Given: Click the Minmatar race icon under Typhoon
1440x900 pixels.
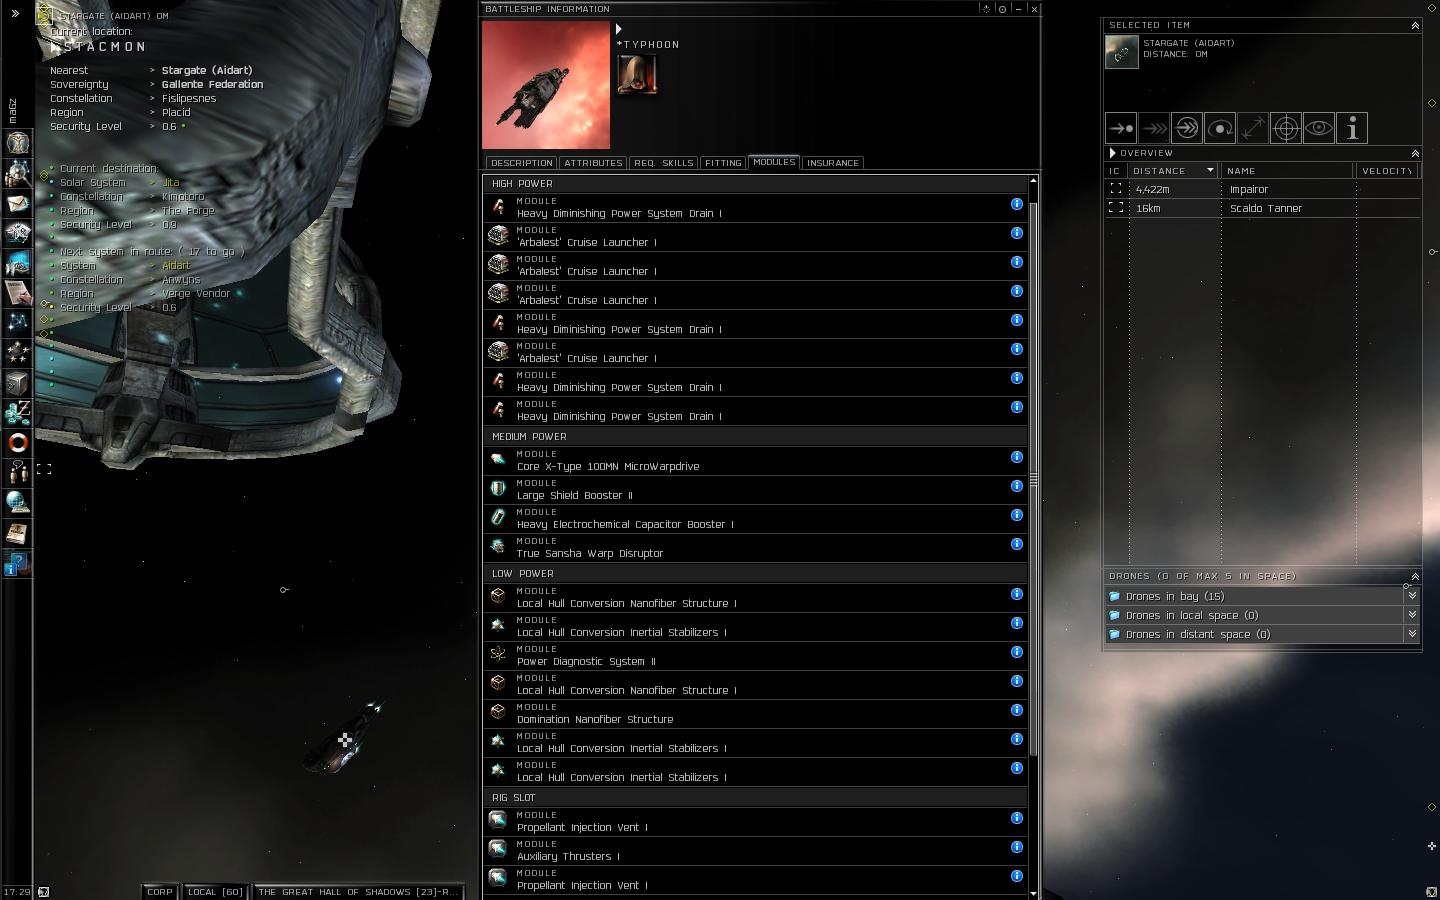Looking at the screenshot, I should coord(637,75).
